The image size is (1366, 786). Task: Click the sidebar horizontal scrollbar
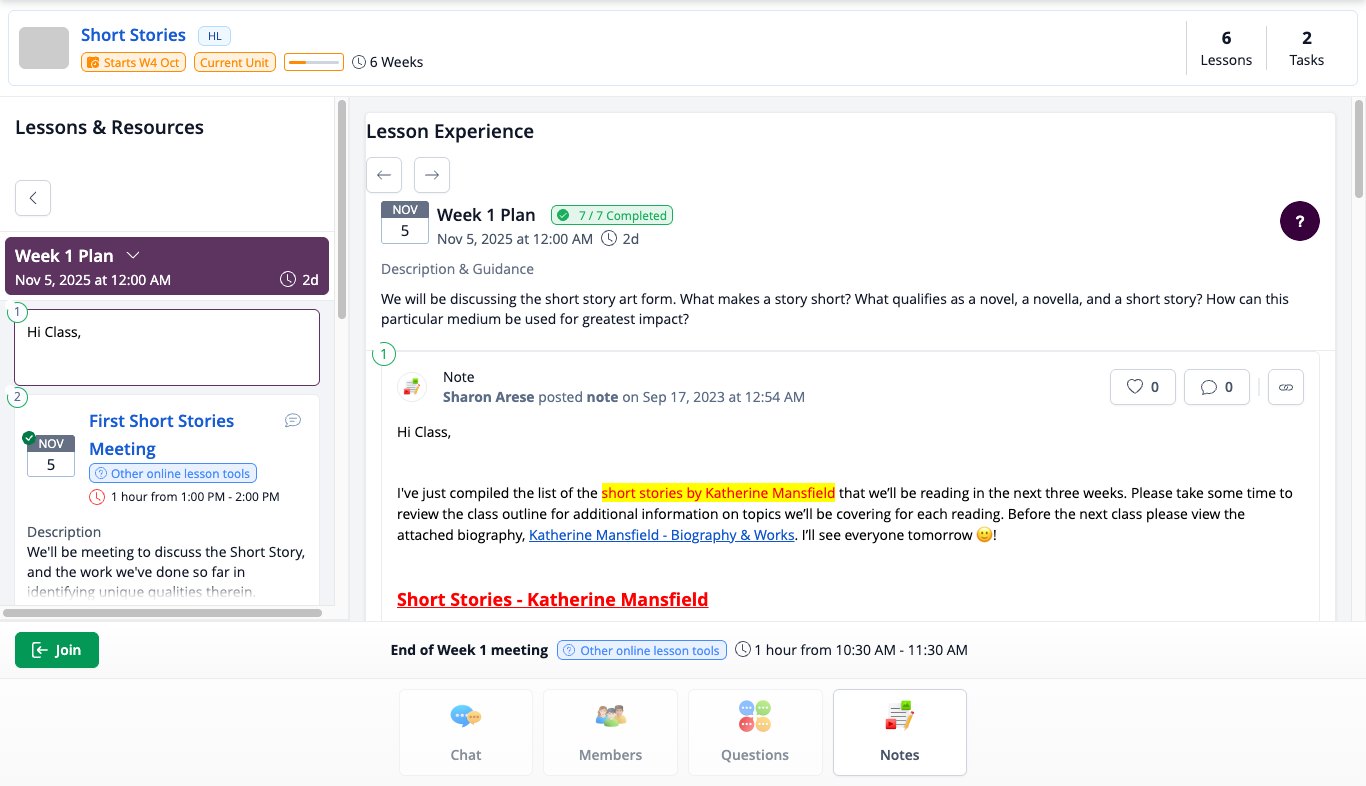(x=162, y=613)
